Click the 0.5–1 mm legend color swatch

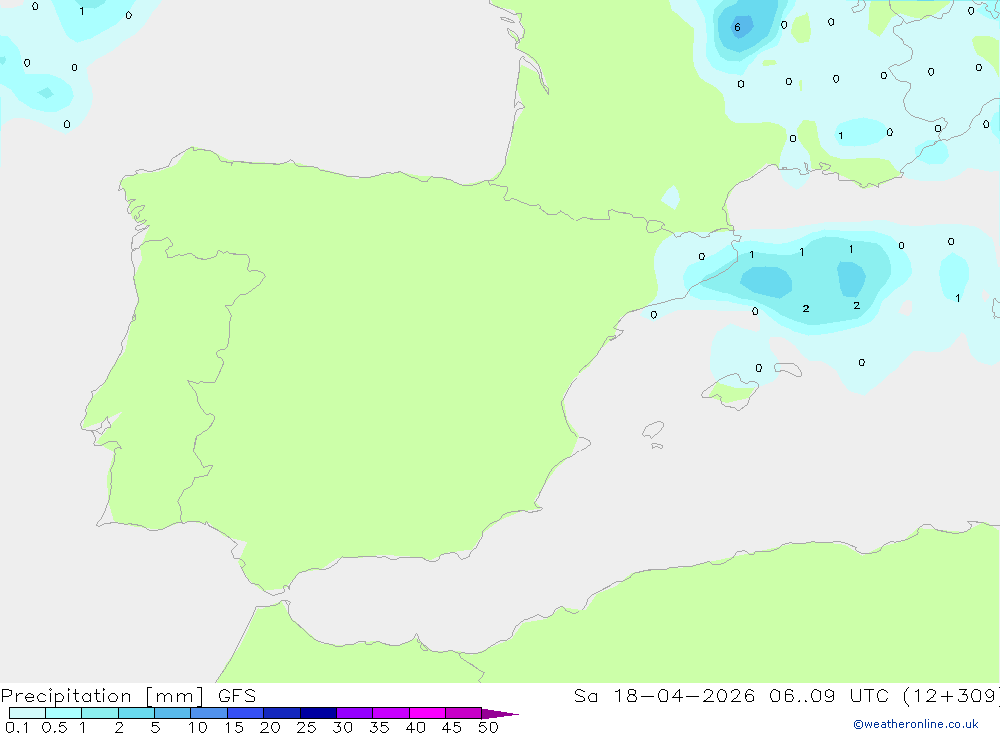pos(64,713)
